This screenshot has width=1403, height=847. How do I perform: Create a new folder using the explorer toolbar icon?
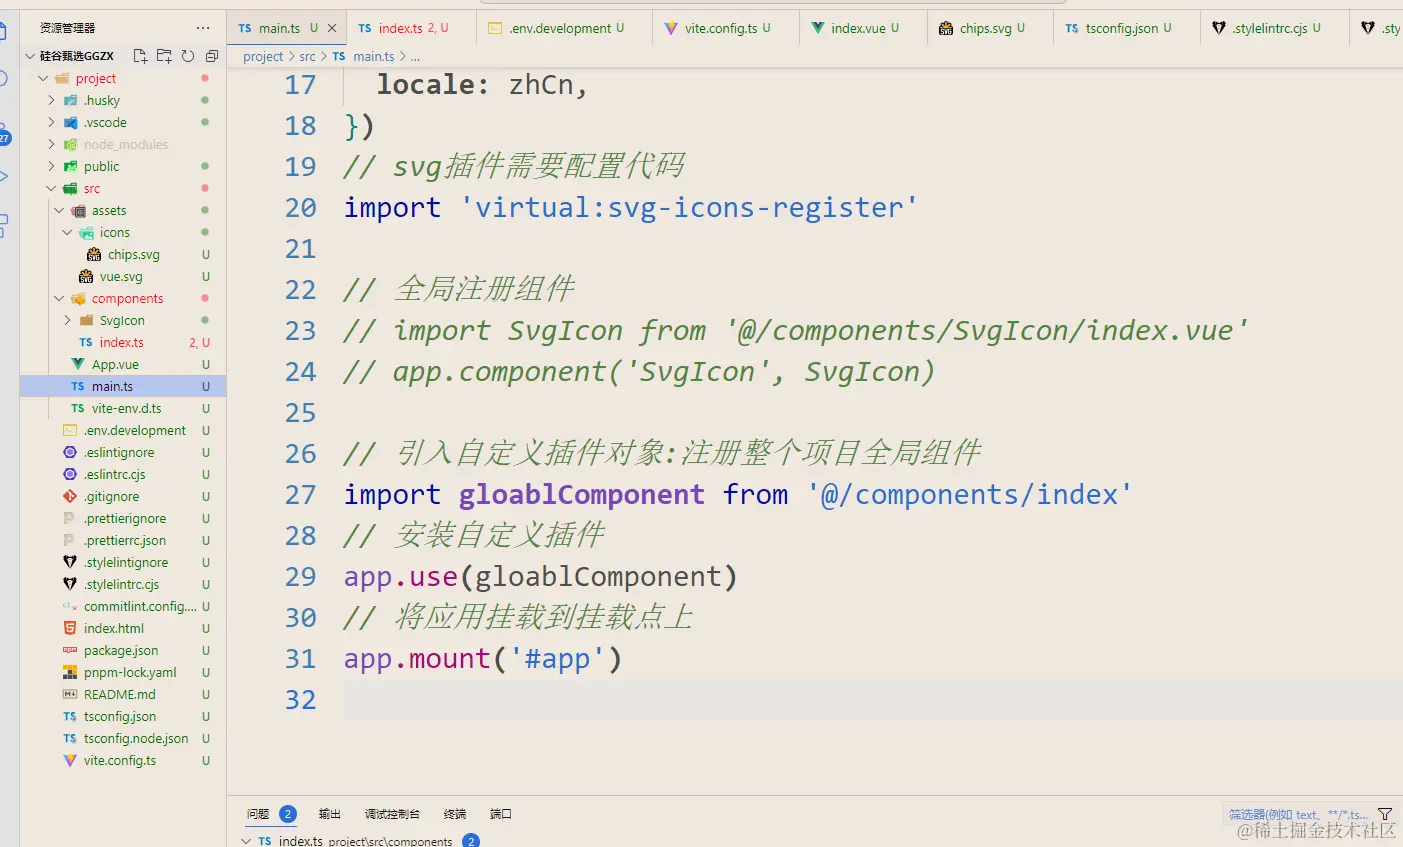[x=164, y=56]
